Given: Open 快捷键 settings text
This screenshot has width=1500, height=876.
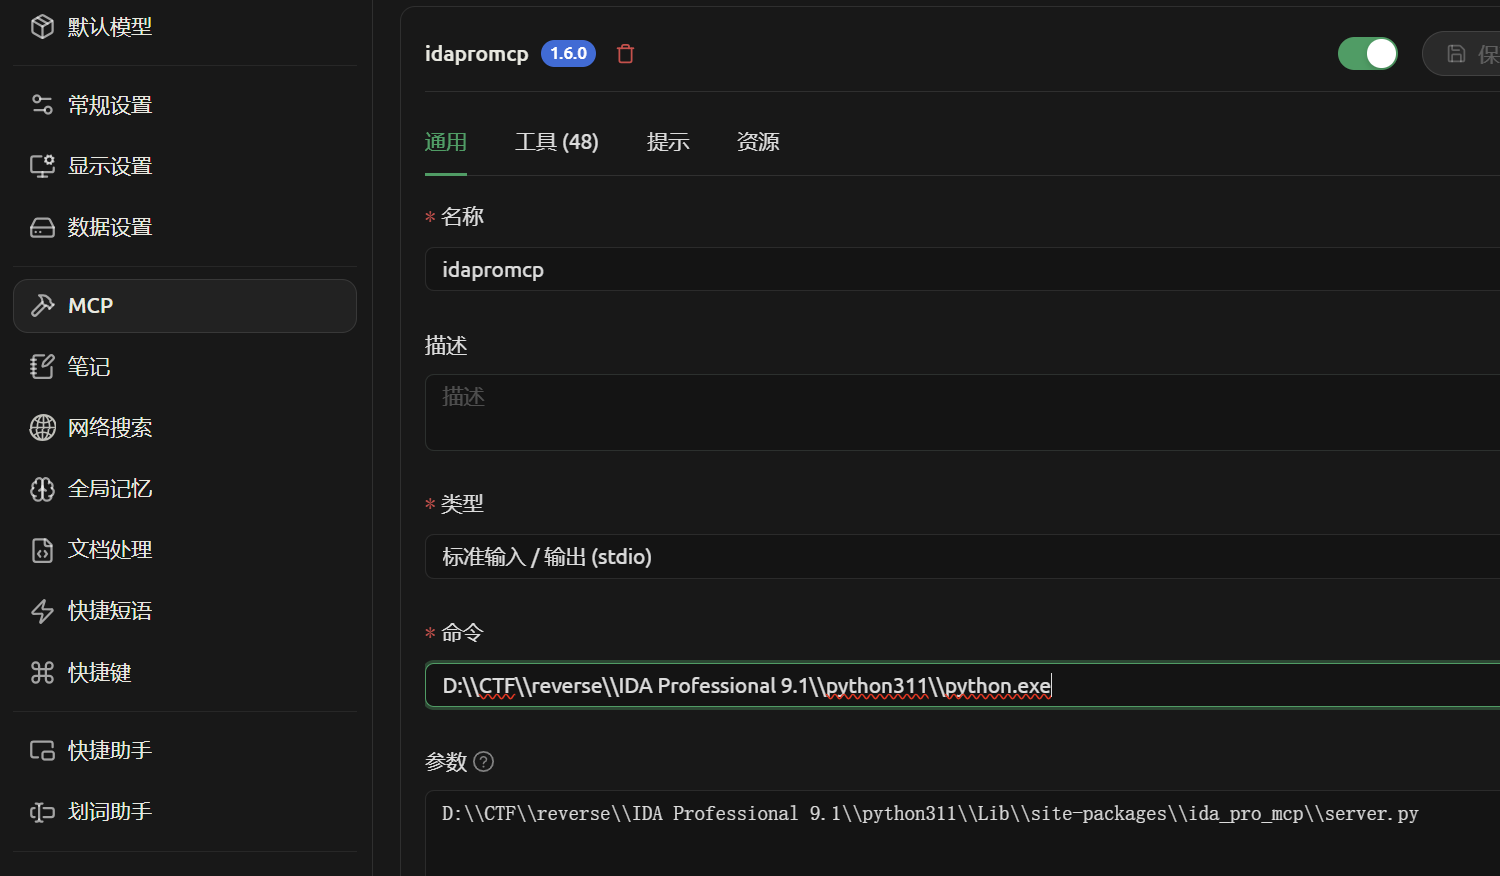Looking at the screenshot, I should pos(100,673).
